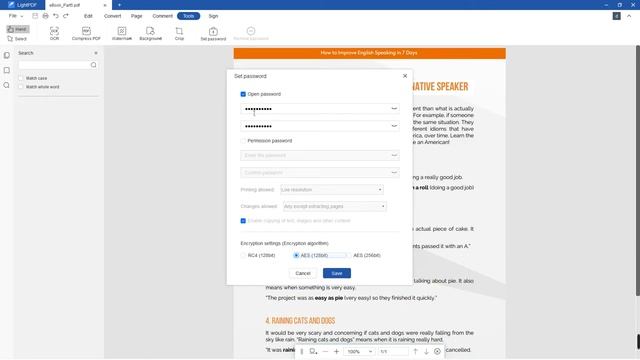Open the Printing allowed dropdown
This screenshot has height=360, width=640.
point(332,189)
